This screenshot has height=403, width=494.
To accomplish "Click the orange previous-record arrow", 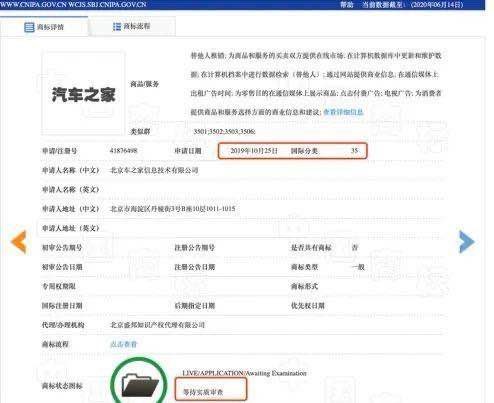I will (x=19, y=242).
